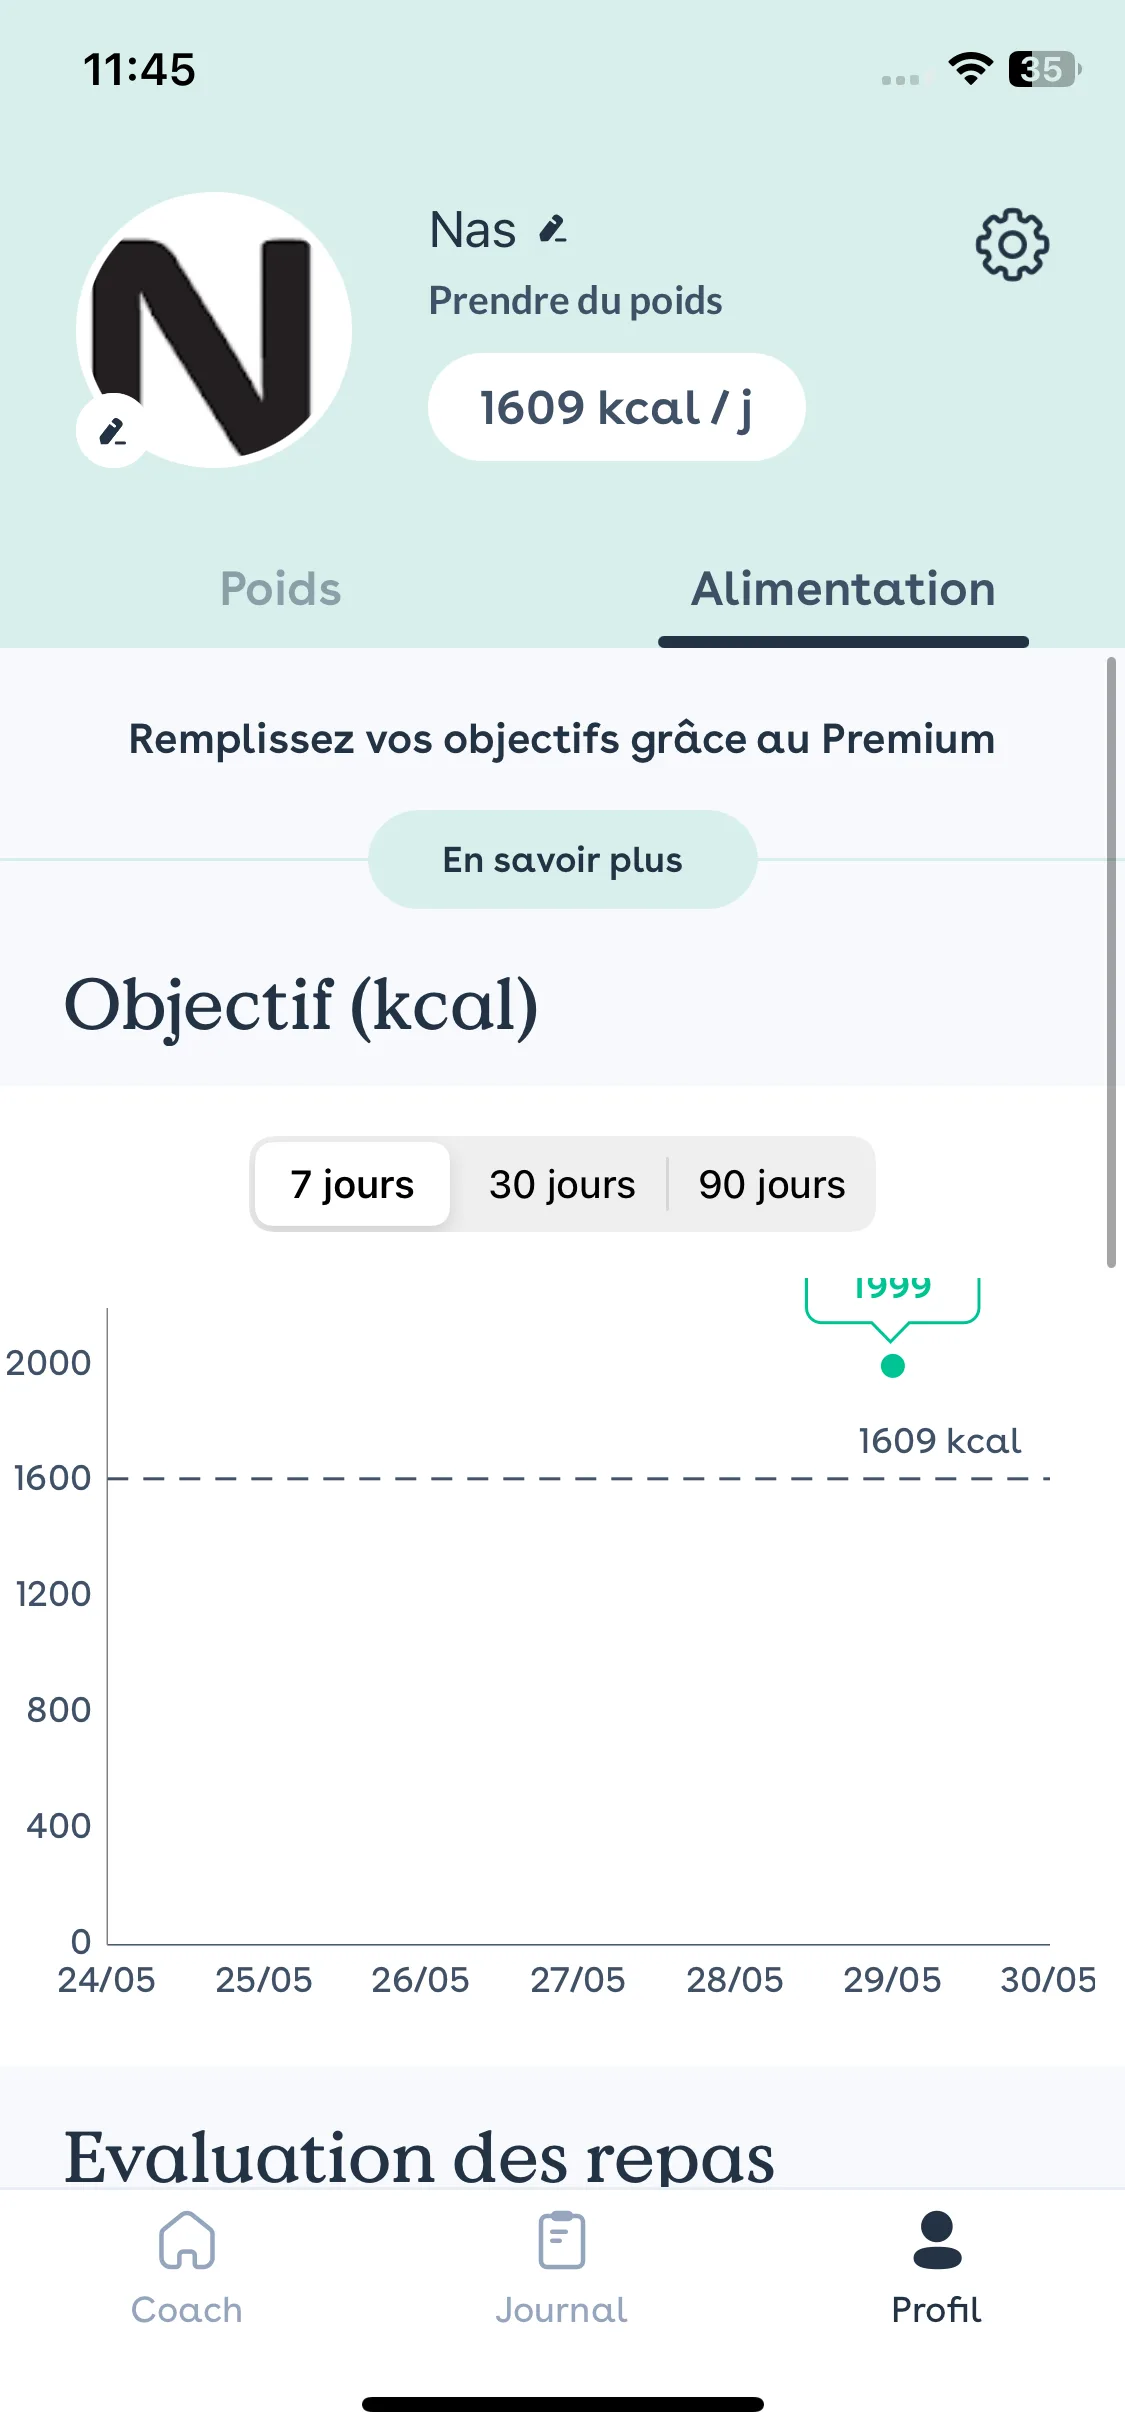This screenshot has height=2436, width=1125.
Task: Tap En savoir plus button
Action: pos(562,860)
